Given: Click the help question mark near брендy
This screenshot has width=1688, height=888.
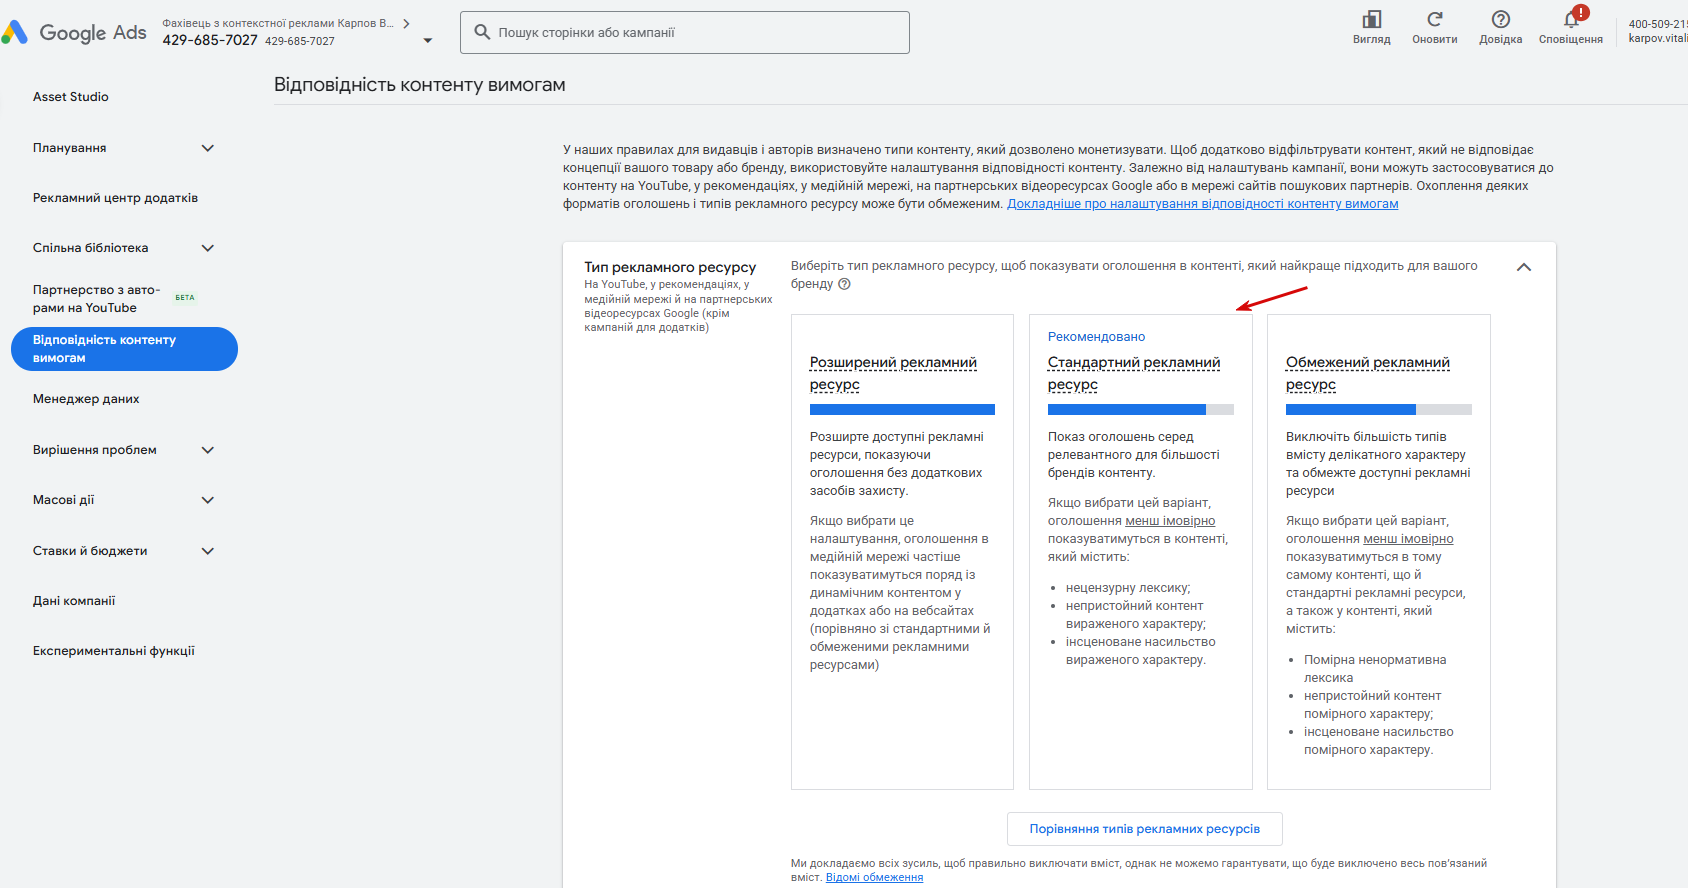Looking at the screenshot, I should (844, 284).
